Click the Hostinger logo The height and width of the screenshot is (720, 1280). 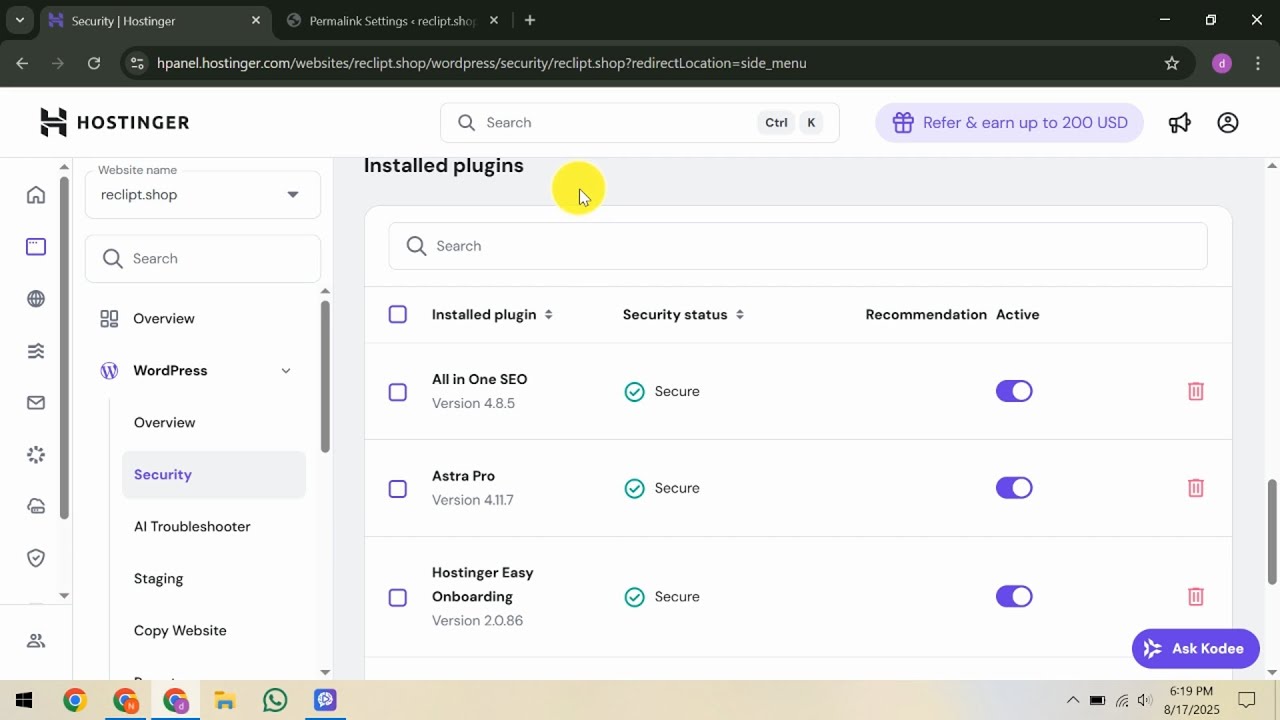(114, 122)
